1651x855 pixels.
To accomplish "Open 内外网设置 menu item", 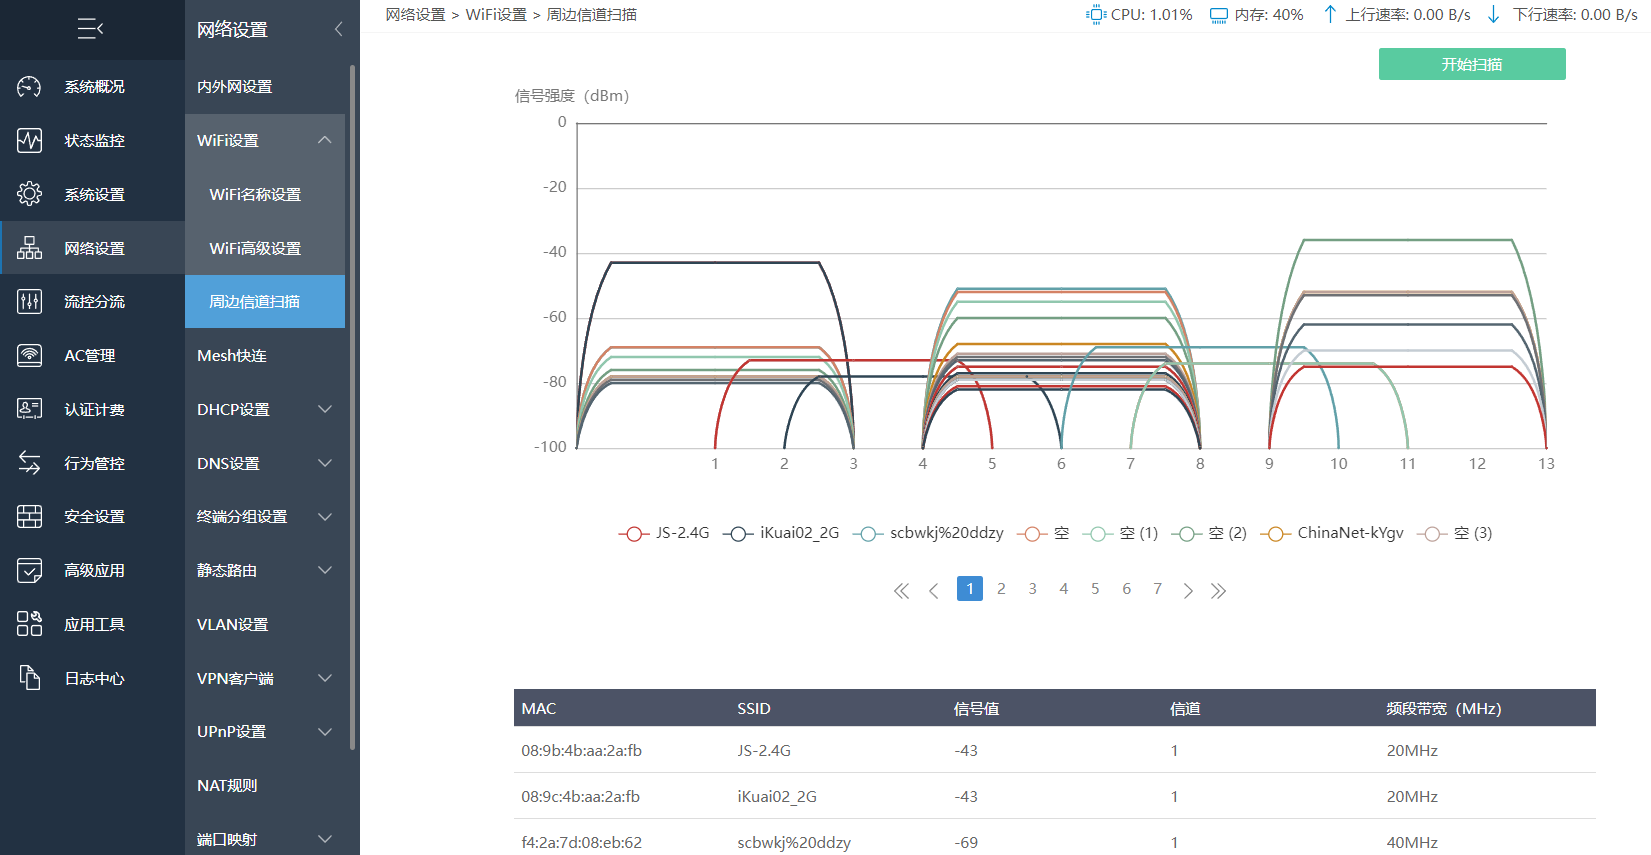I will pyautogui.click(x=265, y=87).
